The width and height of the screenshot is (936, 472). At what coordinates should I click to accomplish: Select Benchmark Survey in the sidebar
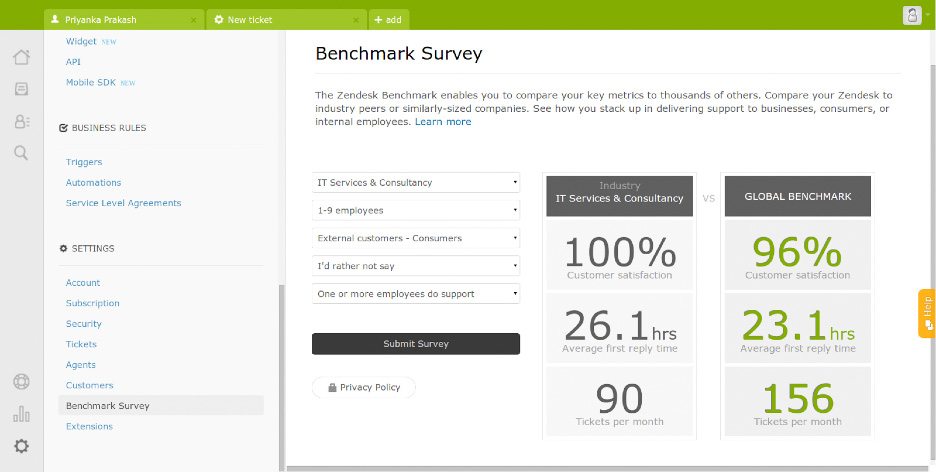pyautogui.click(x=161, y=406)
